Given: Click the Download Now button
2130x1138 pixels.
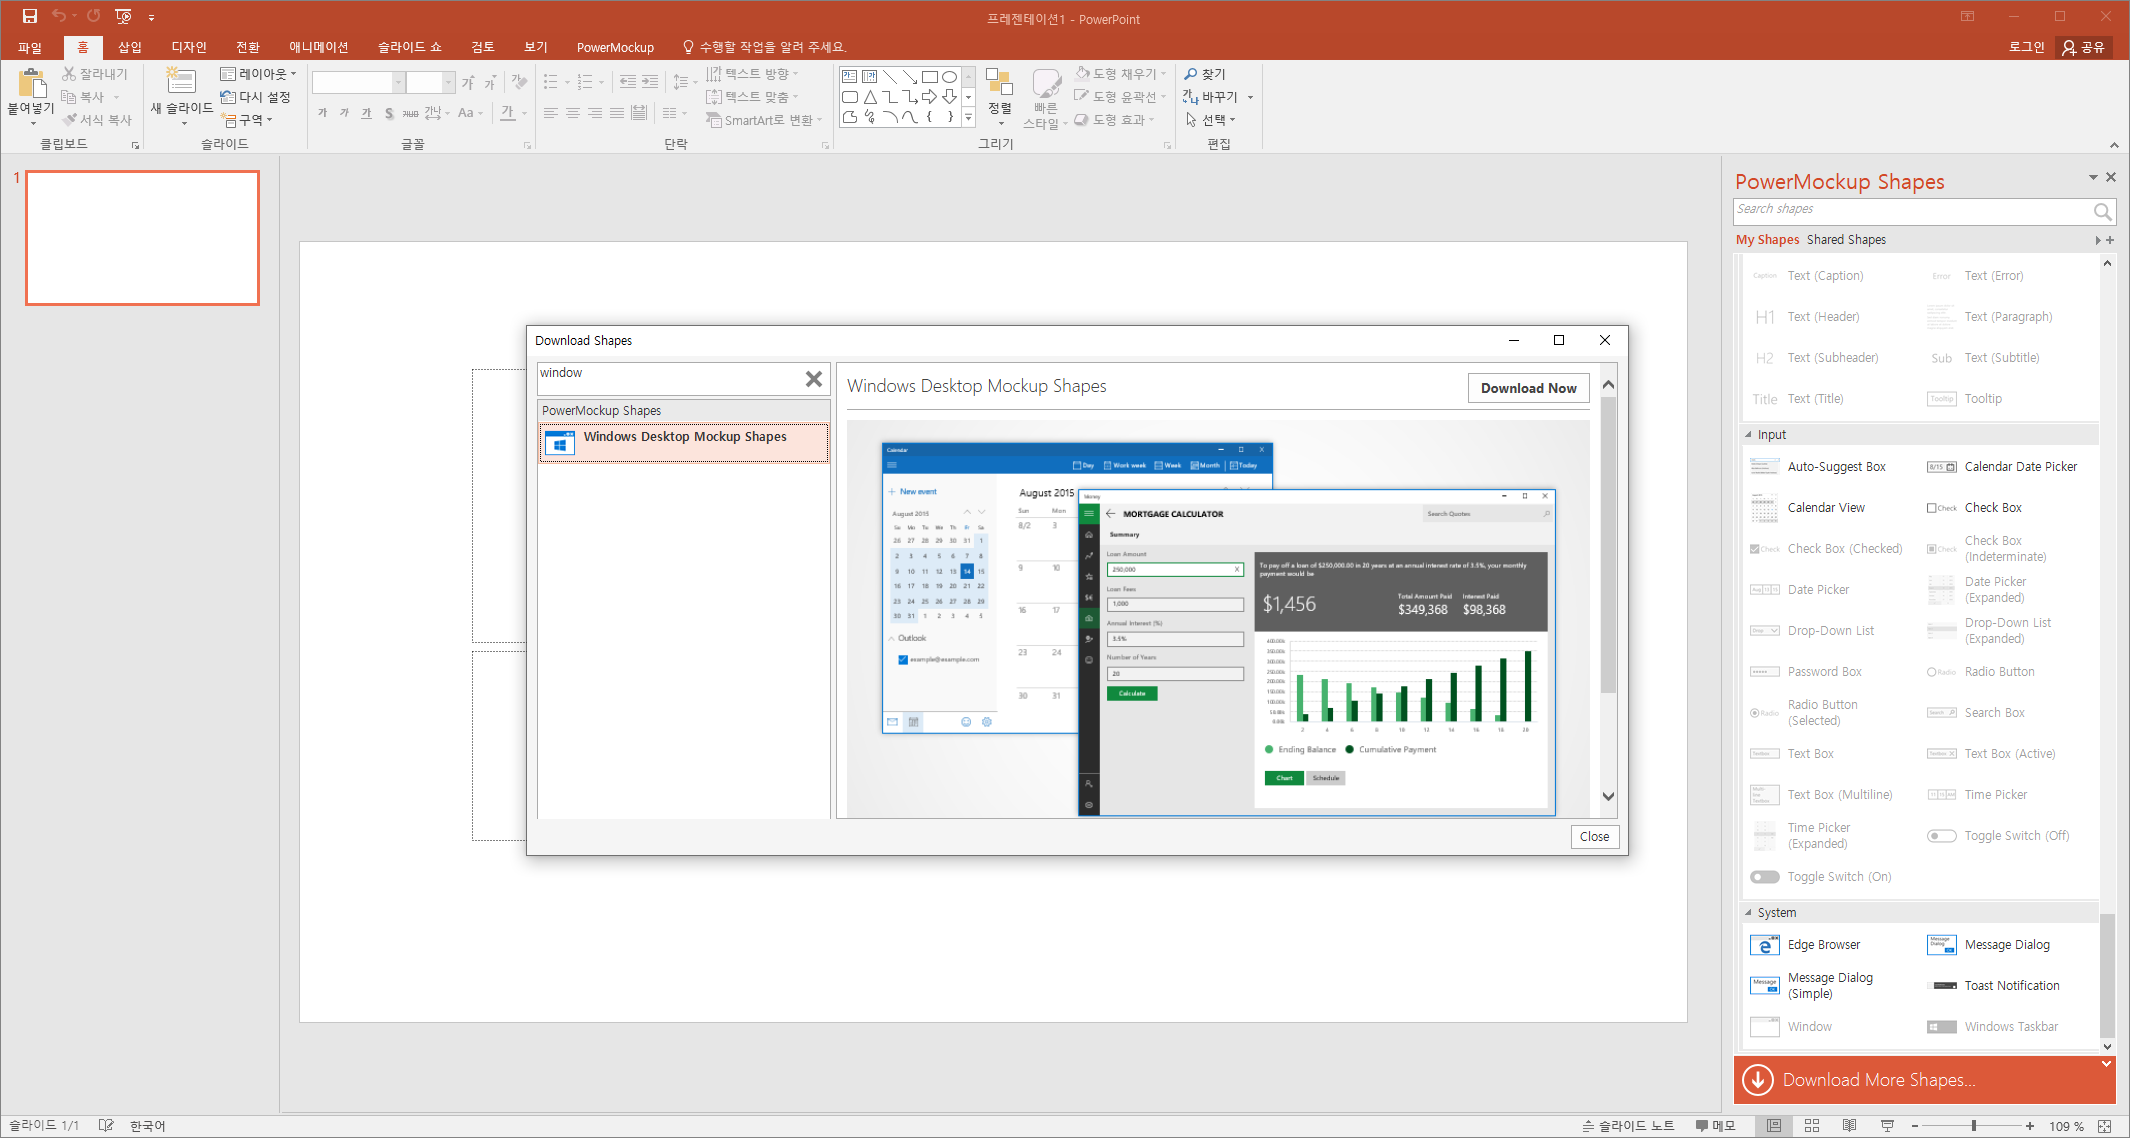Looking at the screenshot, I should (x=1527, y=388).
